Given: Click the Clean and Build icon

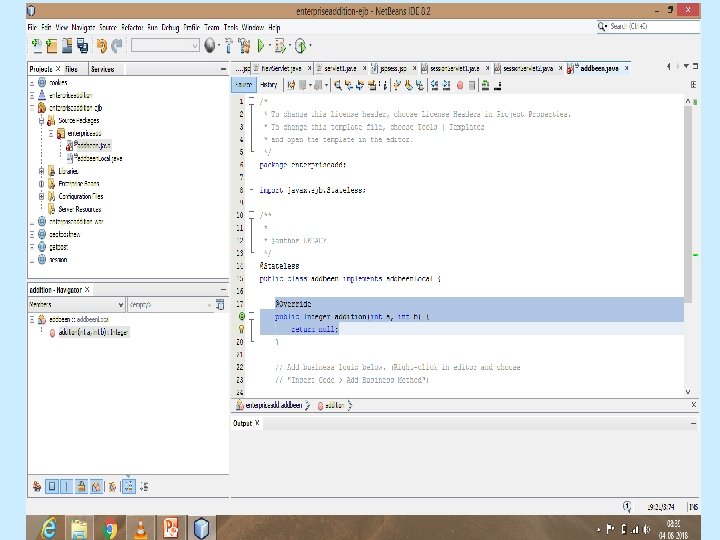Looking at the screenshot, I should tap(244, 45).
